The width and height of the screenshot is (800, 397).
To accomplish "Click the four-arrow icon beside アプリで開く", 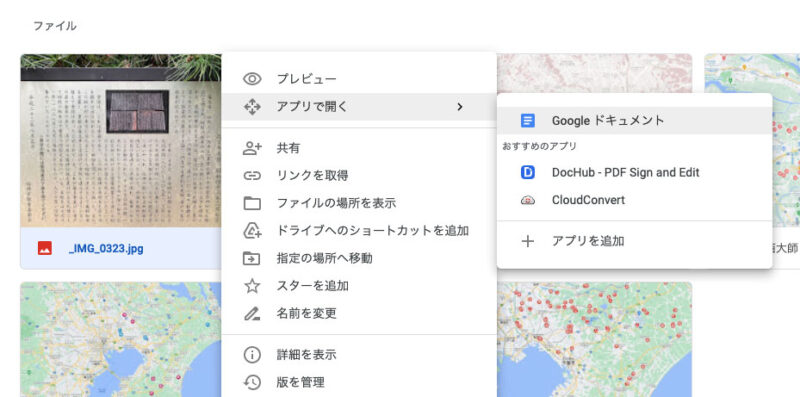I will pyautogui.click(x=252, y=107).
